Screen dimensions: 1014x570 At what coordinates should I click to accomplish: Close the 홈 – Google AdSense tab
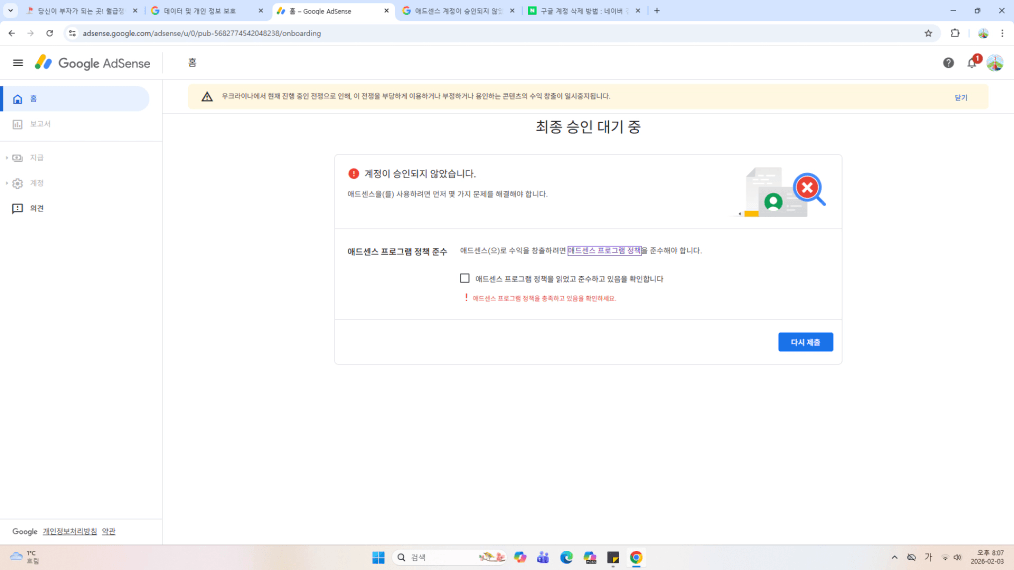[x=386, y=11]
